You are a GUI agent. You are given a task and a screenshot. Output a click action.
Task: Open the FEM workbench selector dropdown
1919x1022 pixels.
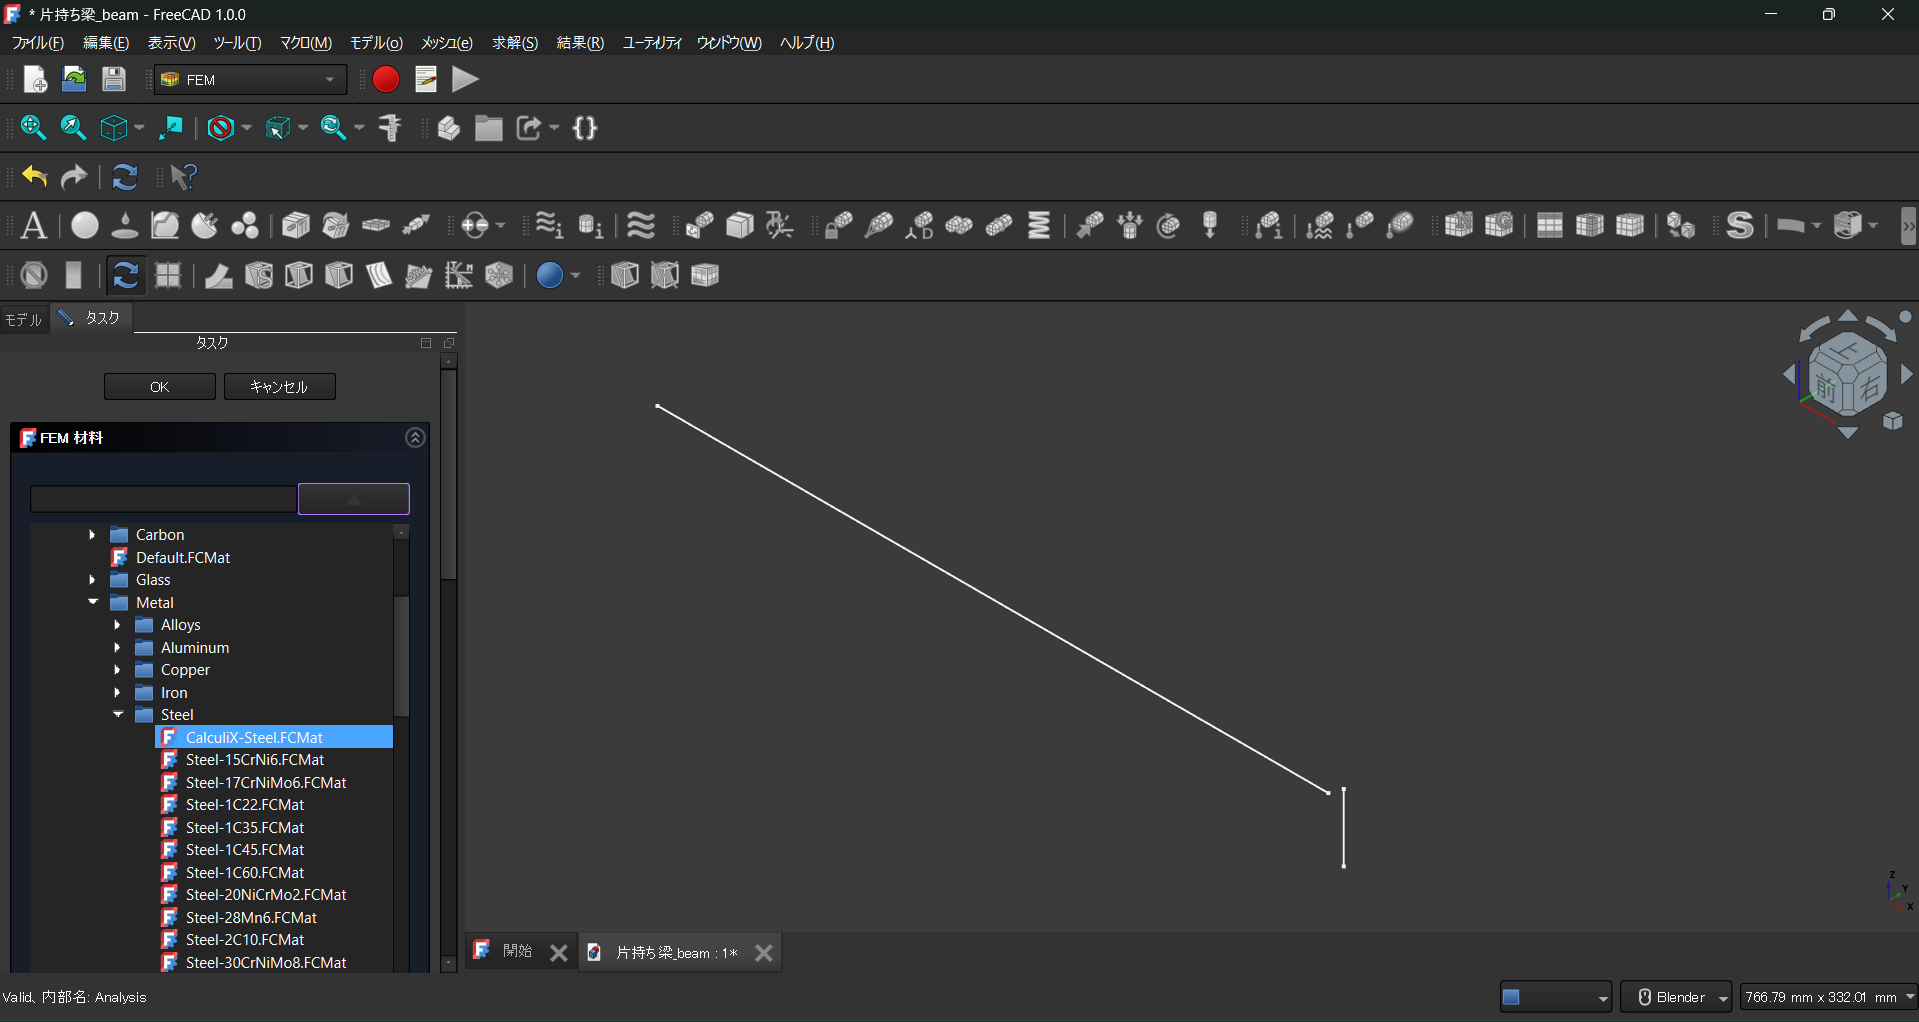tap(251, 80)
